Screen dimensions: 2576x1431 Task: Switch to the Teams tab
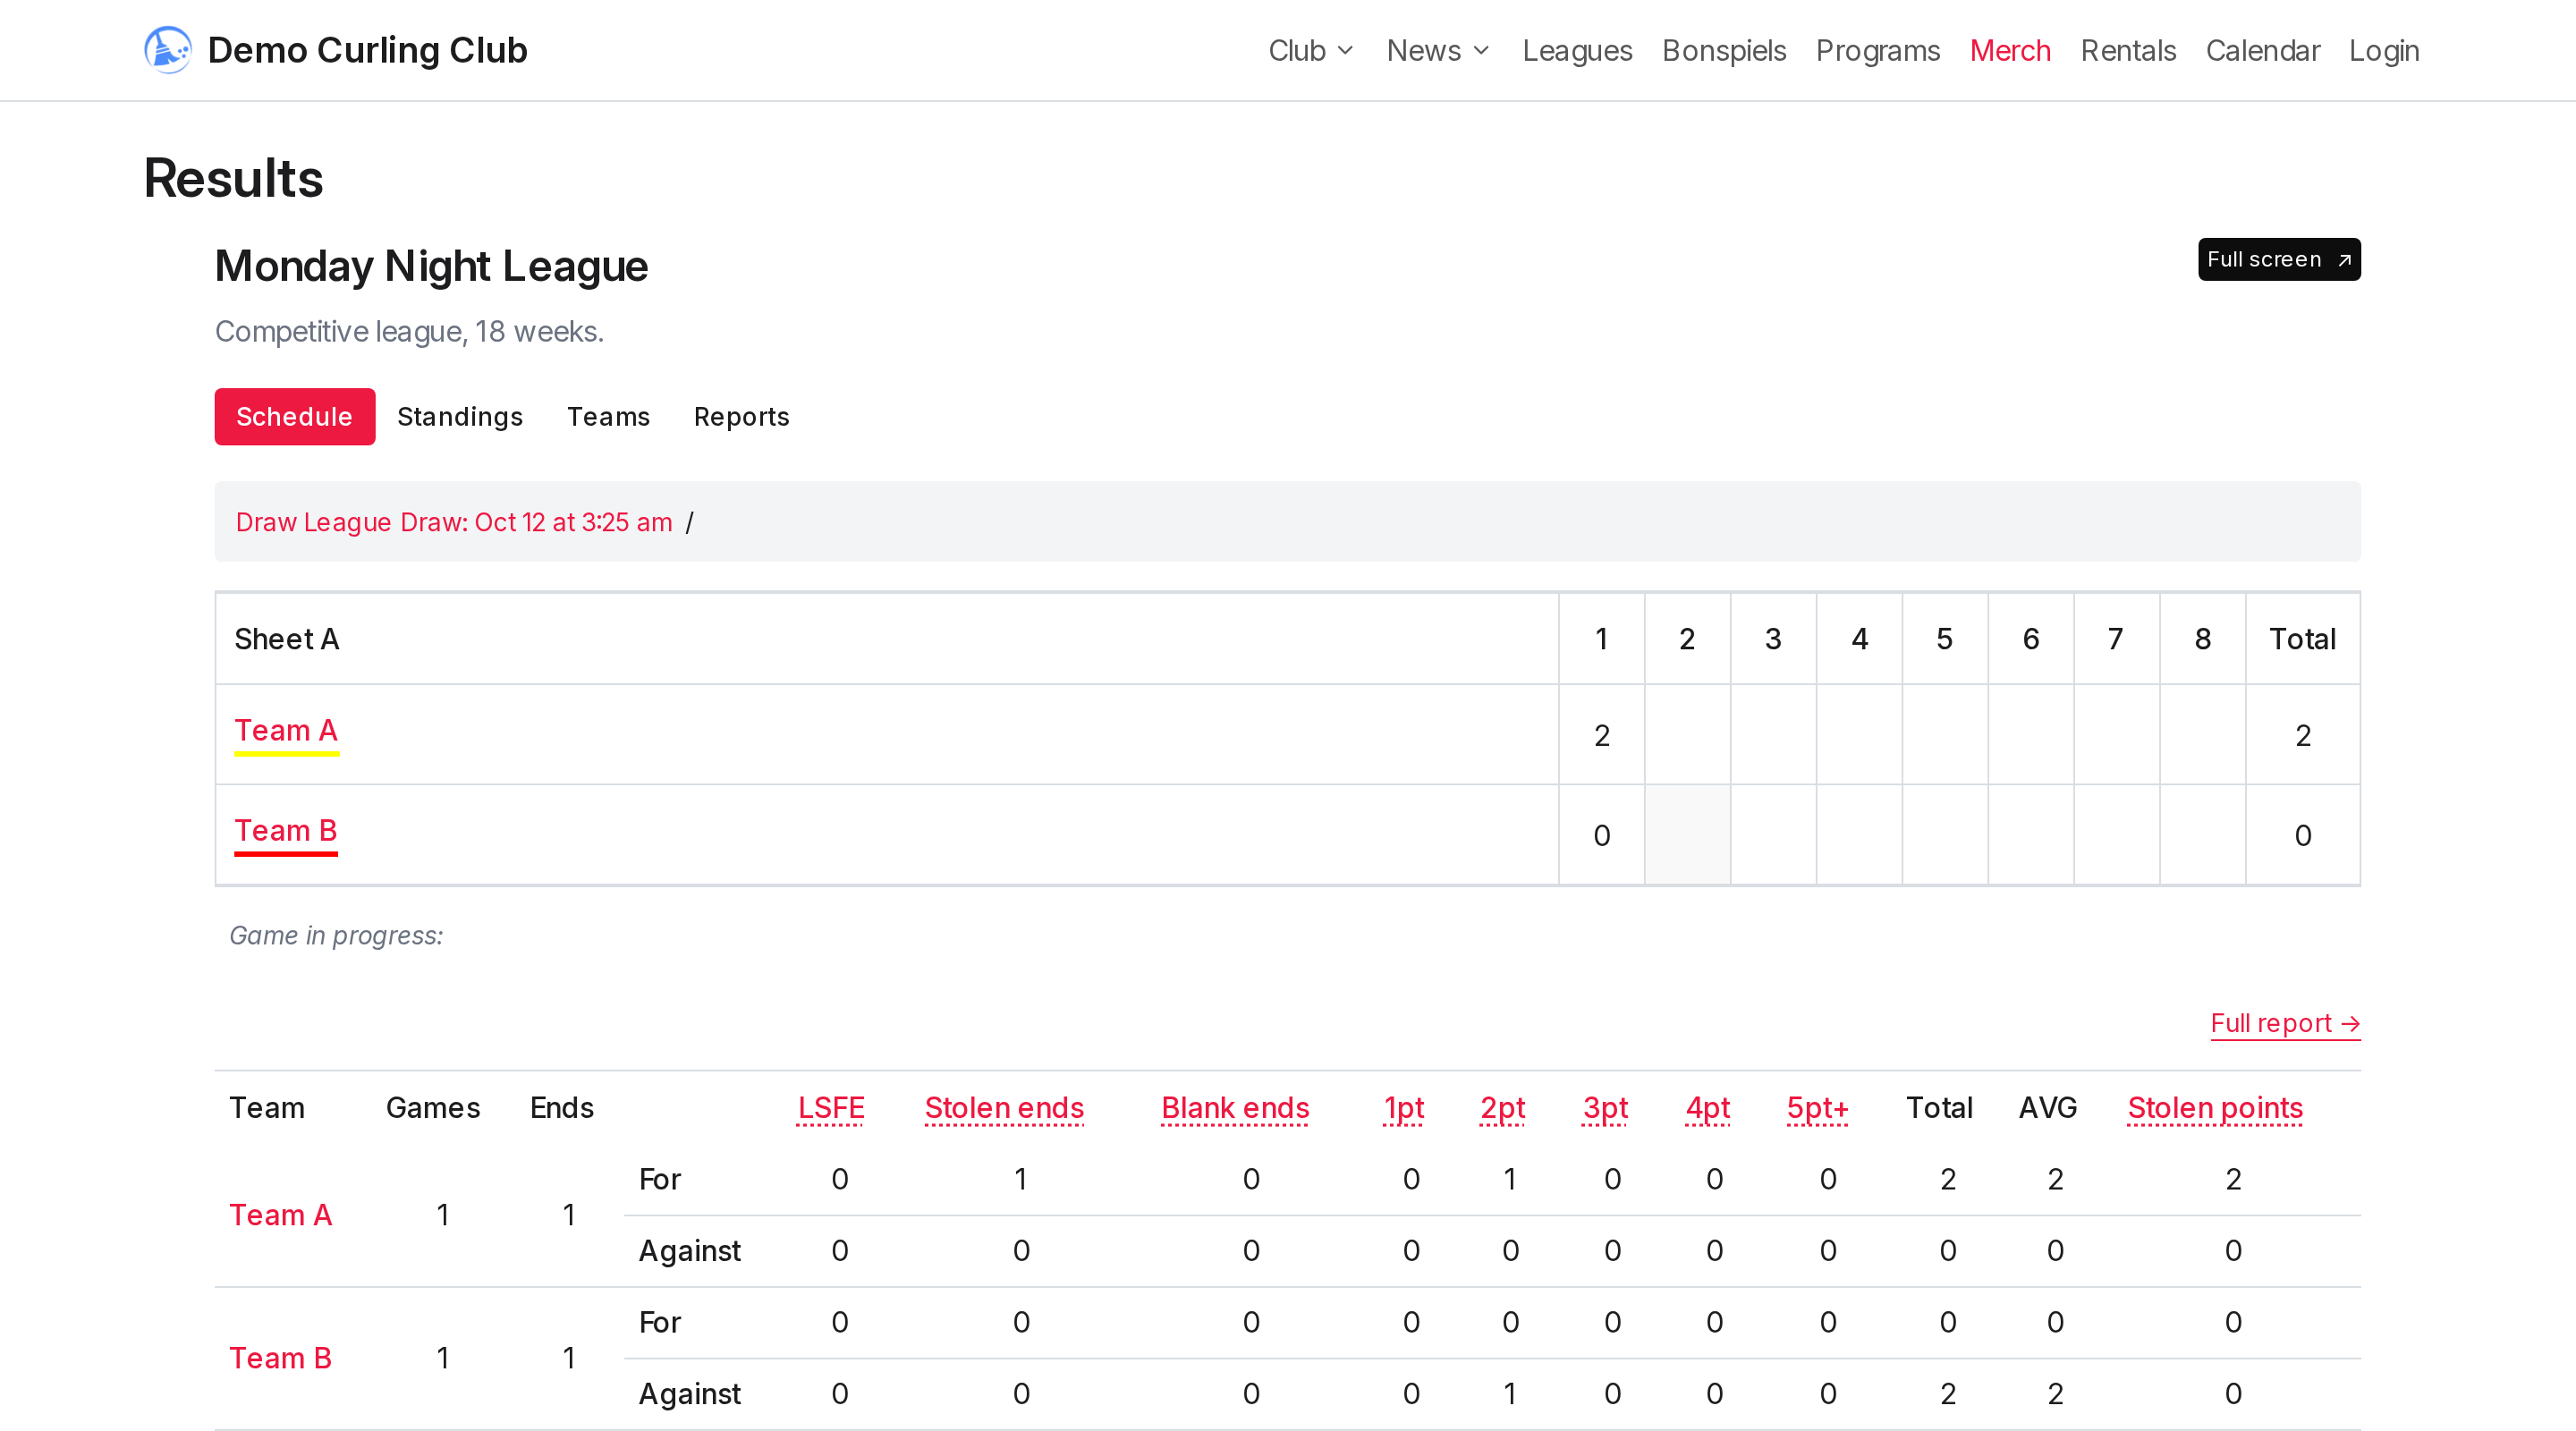608,416
